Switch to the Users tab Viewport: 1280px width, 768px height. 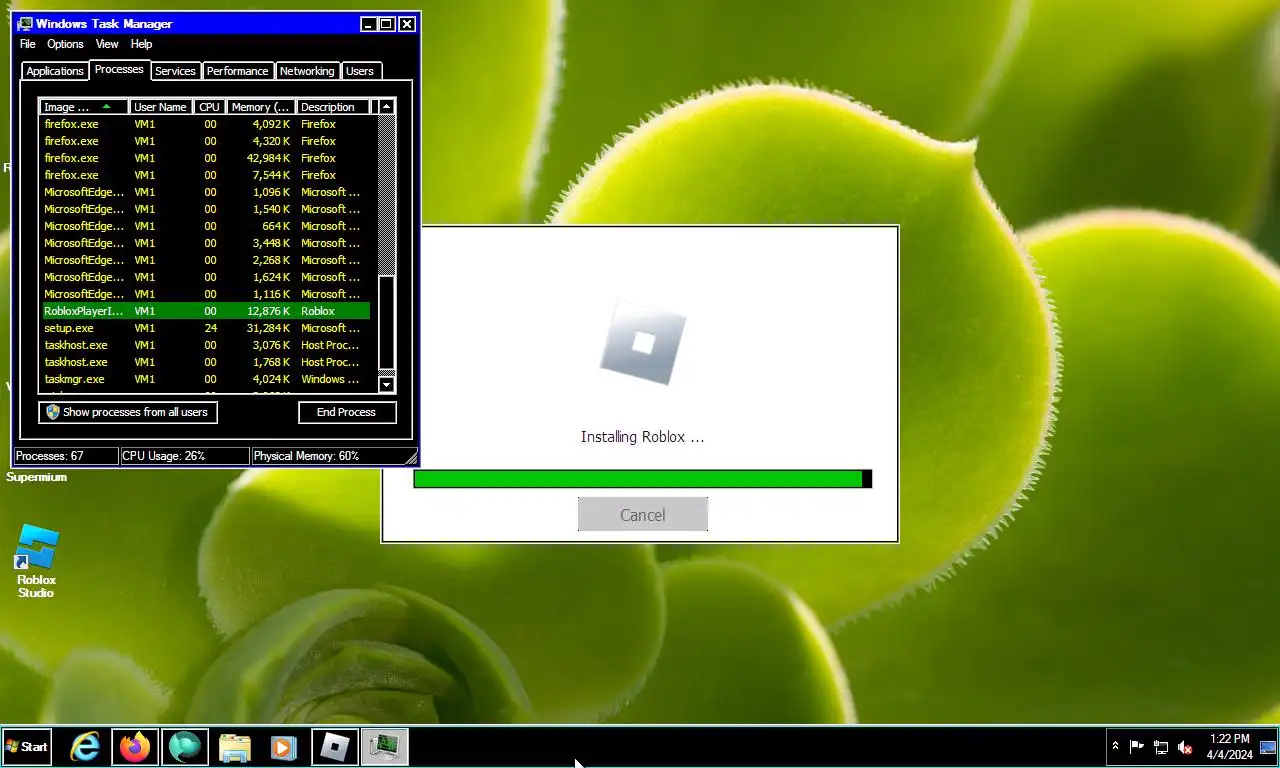coord(360,71)
